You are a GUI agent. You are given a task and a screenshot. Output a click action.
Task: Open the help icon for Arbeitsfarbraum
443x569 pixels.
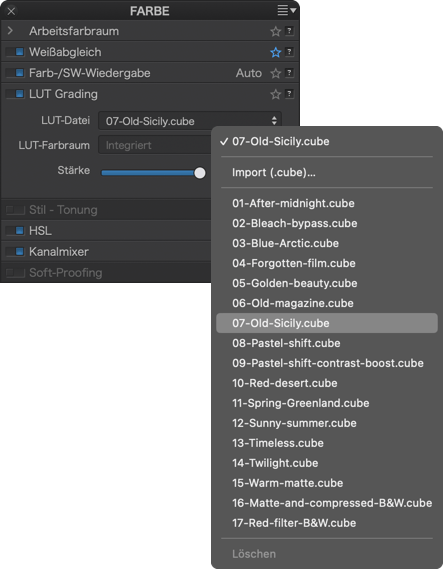pyautogui.click(x=289, y=31)
